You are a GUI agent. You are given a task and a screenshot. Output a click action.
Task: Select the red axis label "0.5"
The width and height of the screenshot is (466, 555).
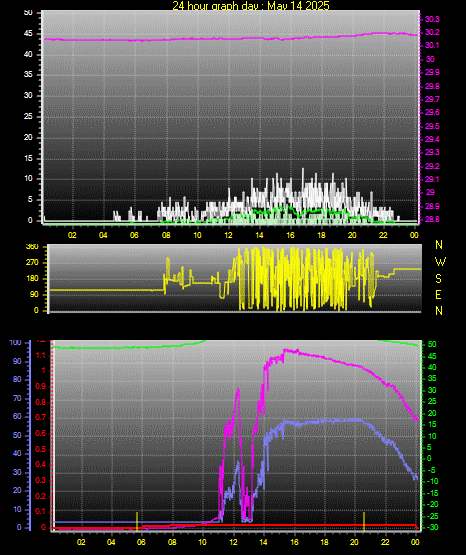[x=41, y=449]
